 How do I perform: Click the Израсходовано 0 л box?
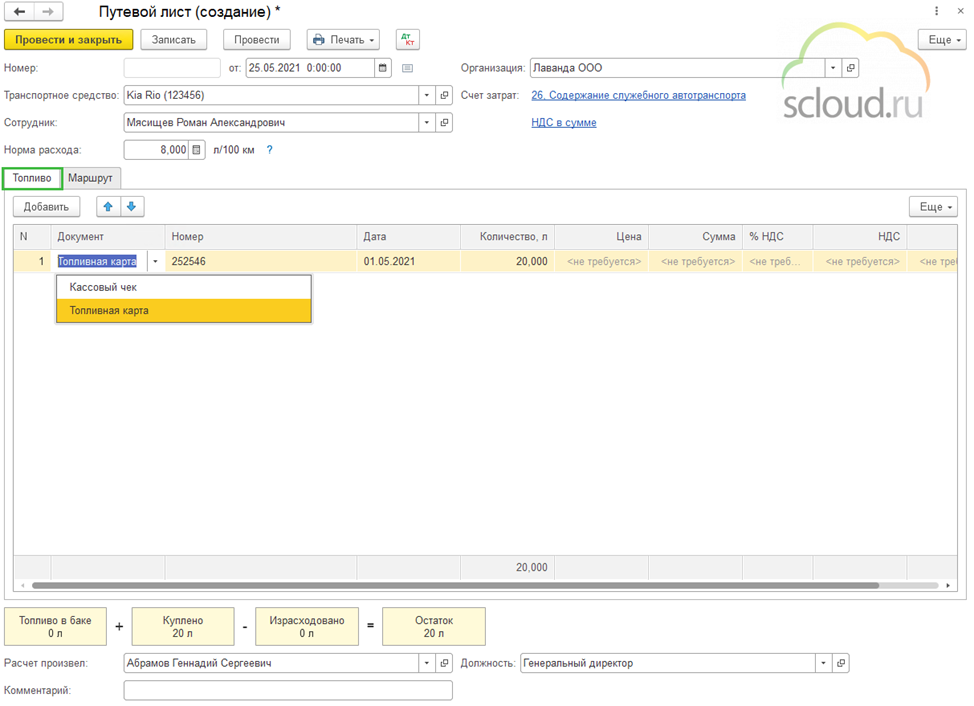click(x=307, y=627)
